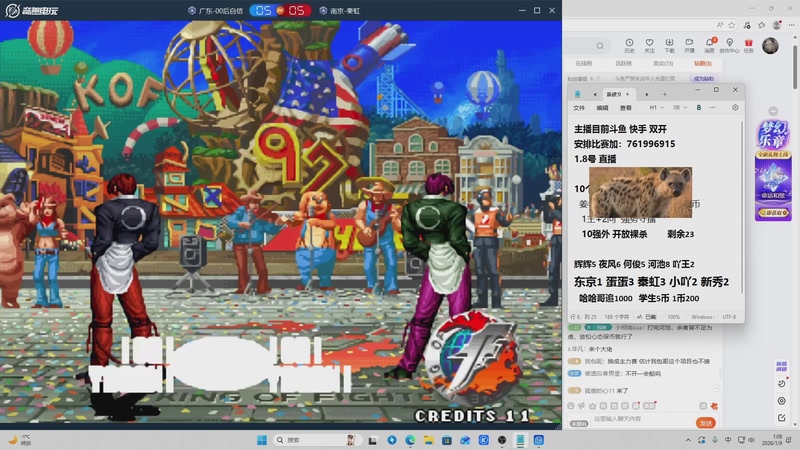The width and height of the screenshot is (800, 450).
Task: Select the 活跃榜 tab
Action: pyautogui.click(x=623, y=63)
